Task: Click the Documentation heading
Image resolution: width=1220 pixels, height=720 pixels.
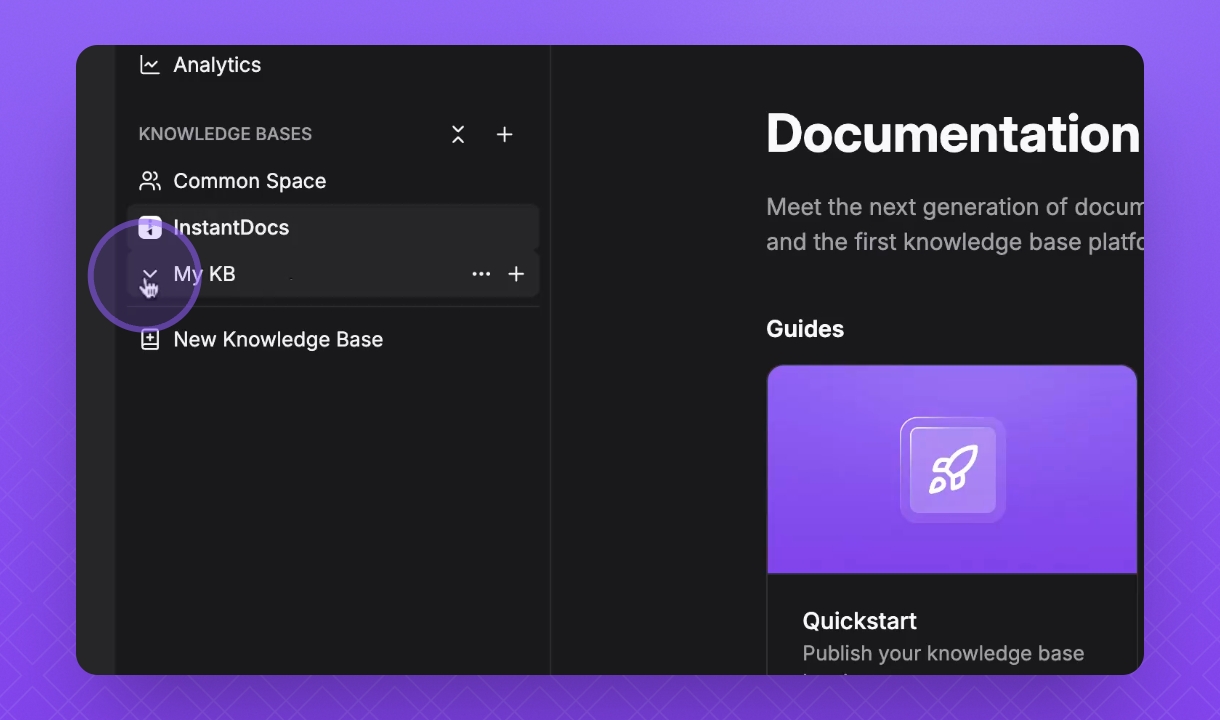Action: (953, 133)
